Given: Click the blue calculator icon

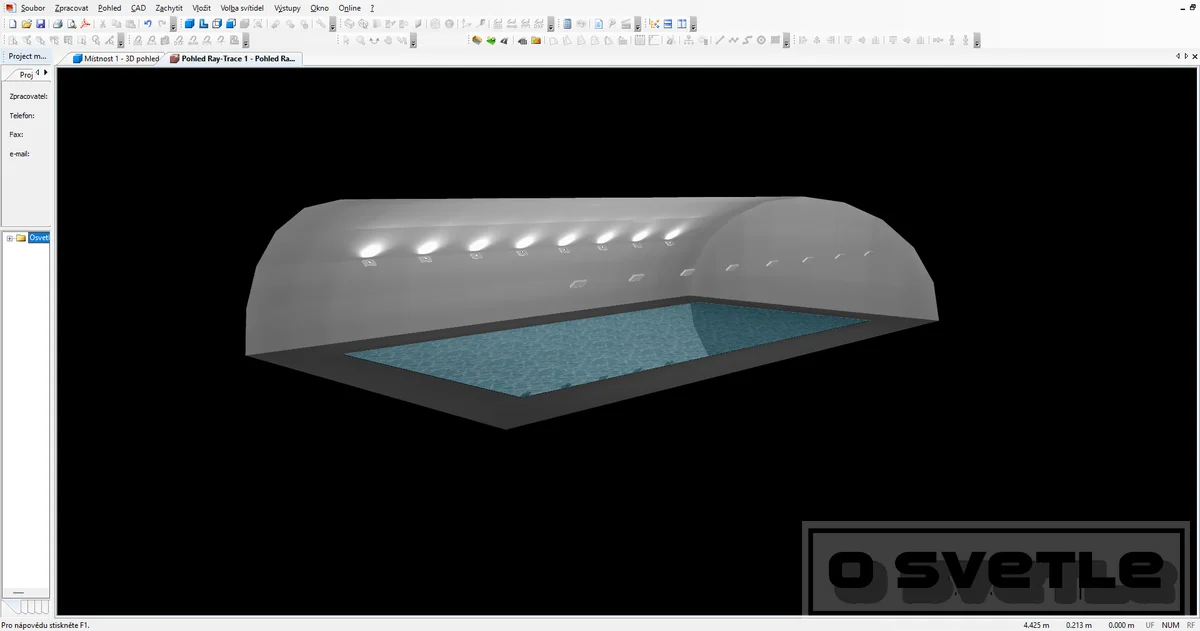Looking at the screenshot, I should [x=567, y=24].
